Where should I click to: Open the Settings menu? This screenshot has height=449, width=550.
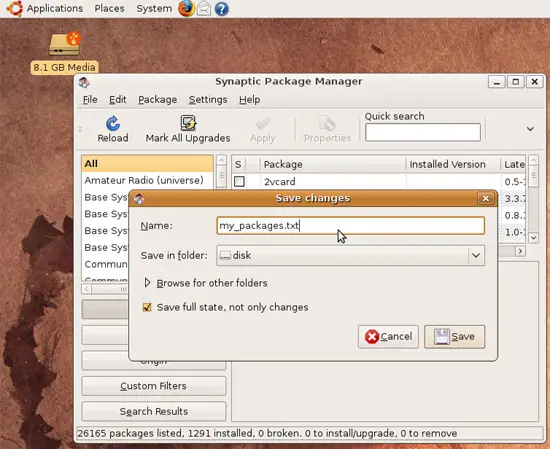pos(208,100)
